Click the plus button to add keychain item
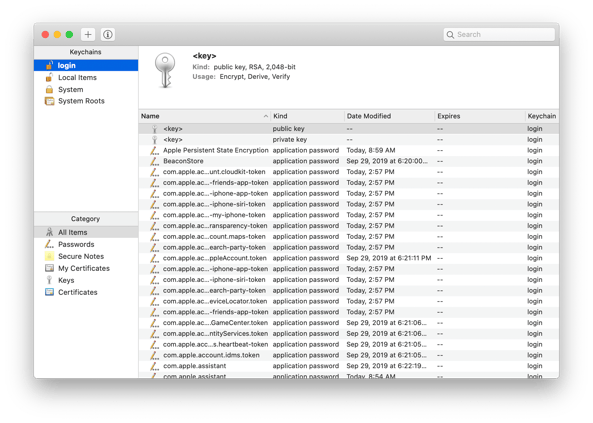Screen dimensions: 593x423 [88, 34]
